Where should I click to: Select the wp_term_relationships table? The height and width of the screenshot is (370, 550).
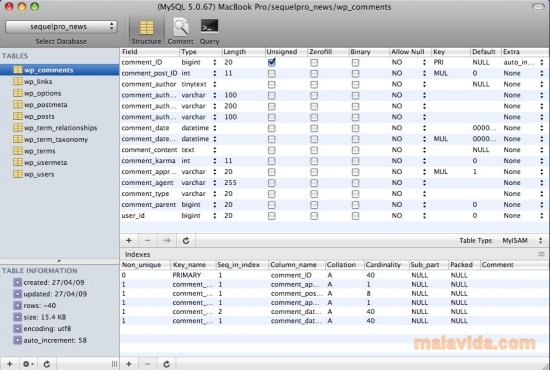click(60, 128)
